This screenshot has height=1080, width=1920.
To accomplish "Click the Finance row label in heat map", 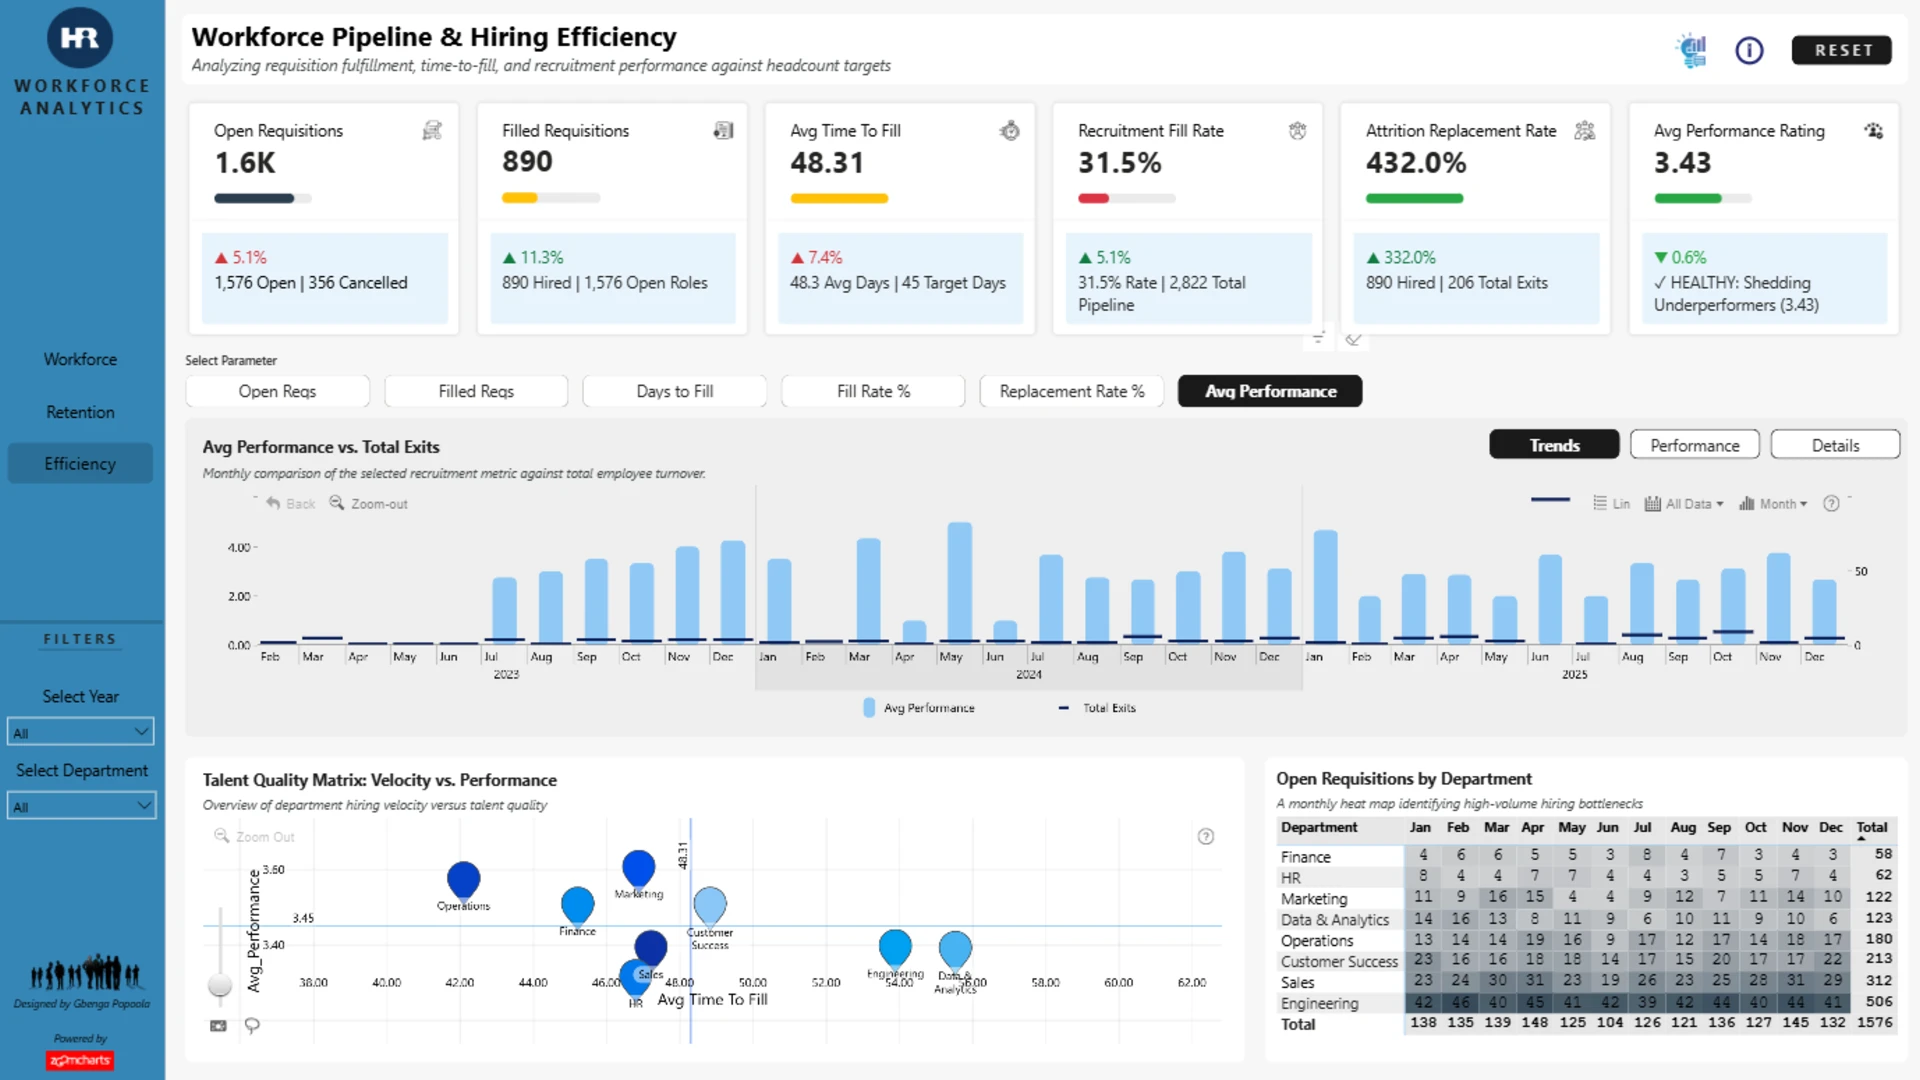I will [x=1305, y=857].
